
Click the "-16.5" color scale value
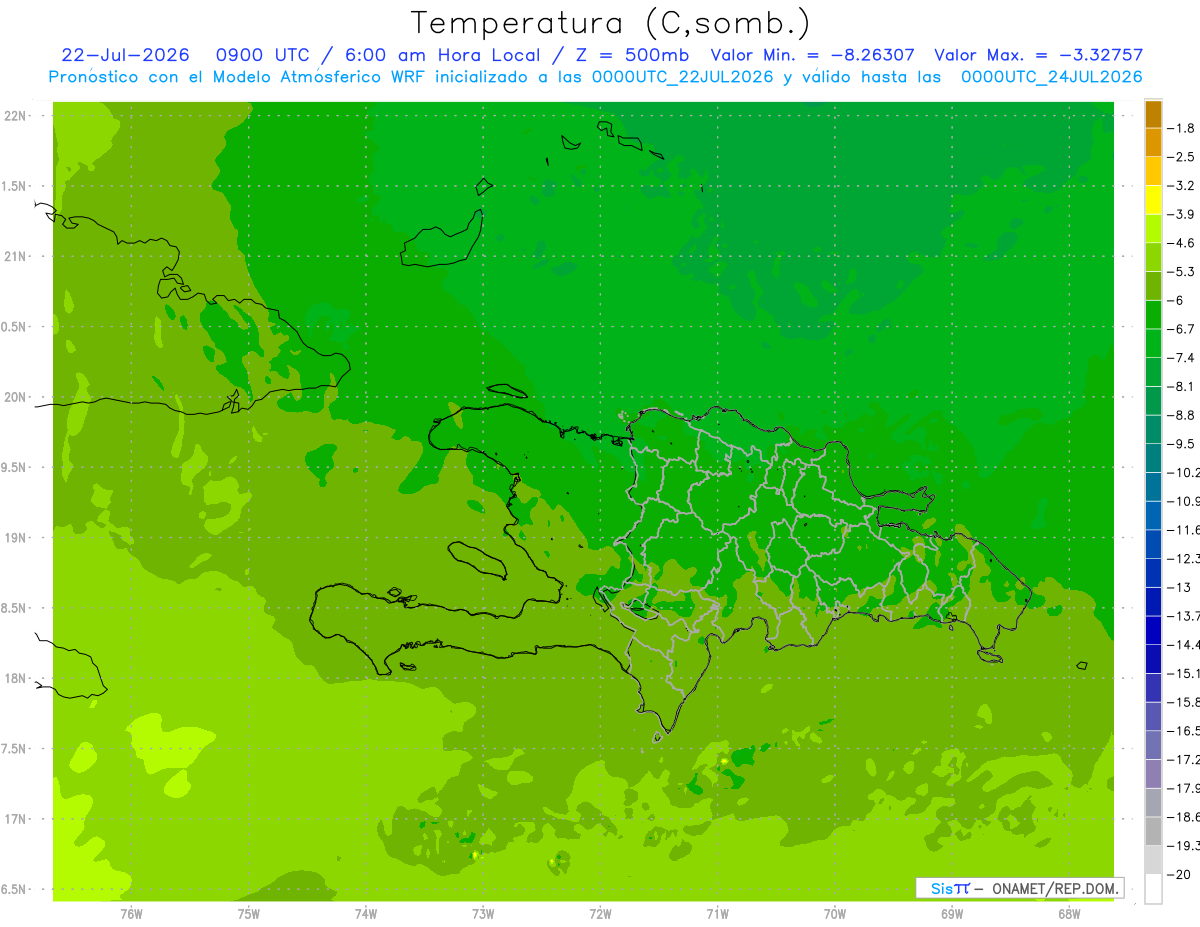[x=1183, y=730]
